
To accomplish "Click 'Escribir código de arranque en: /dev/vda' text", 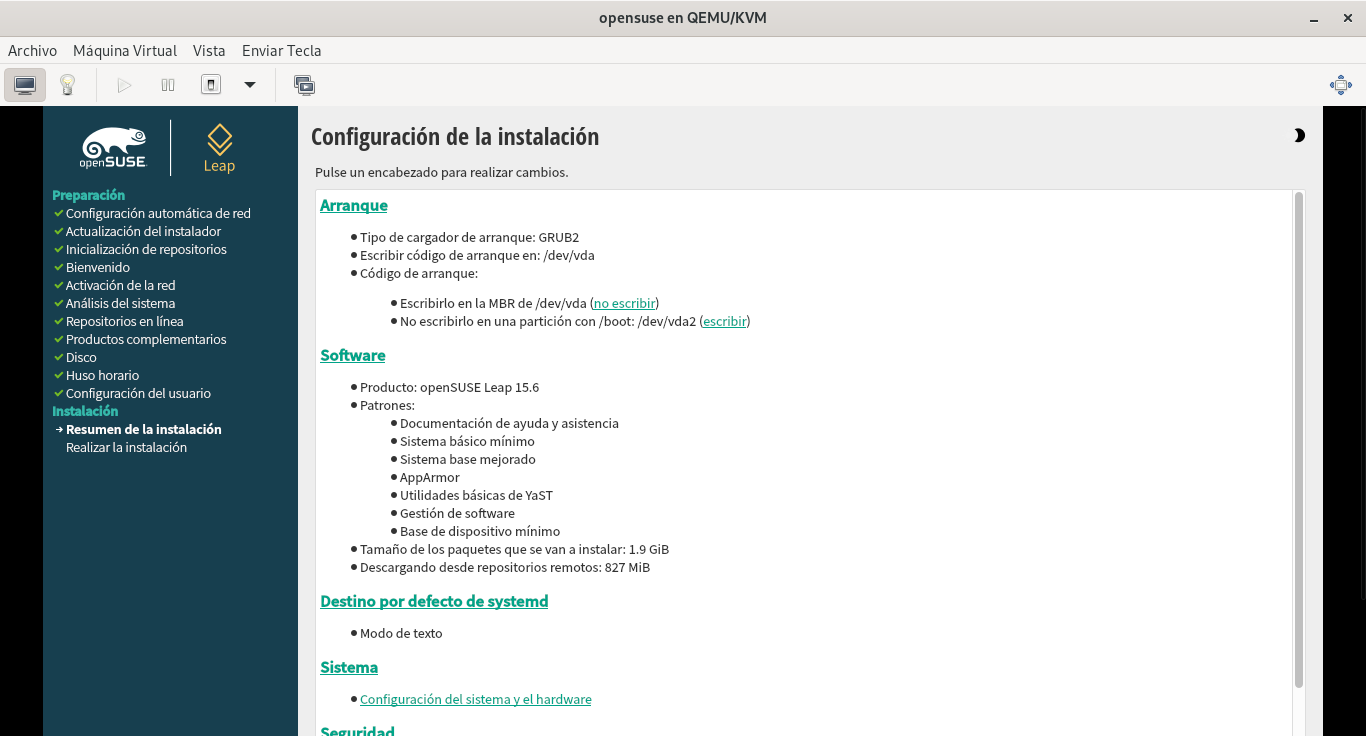I will 477,255.
